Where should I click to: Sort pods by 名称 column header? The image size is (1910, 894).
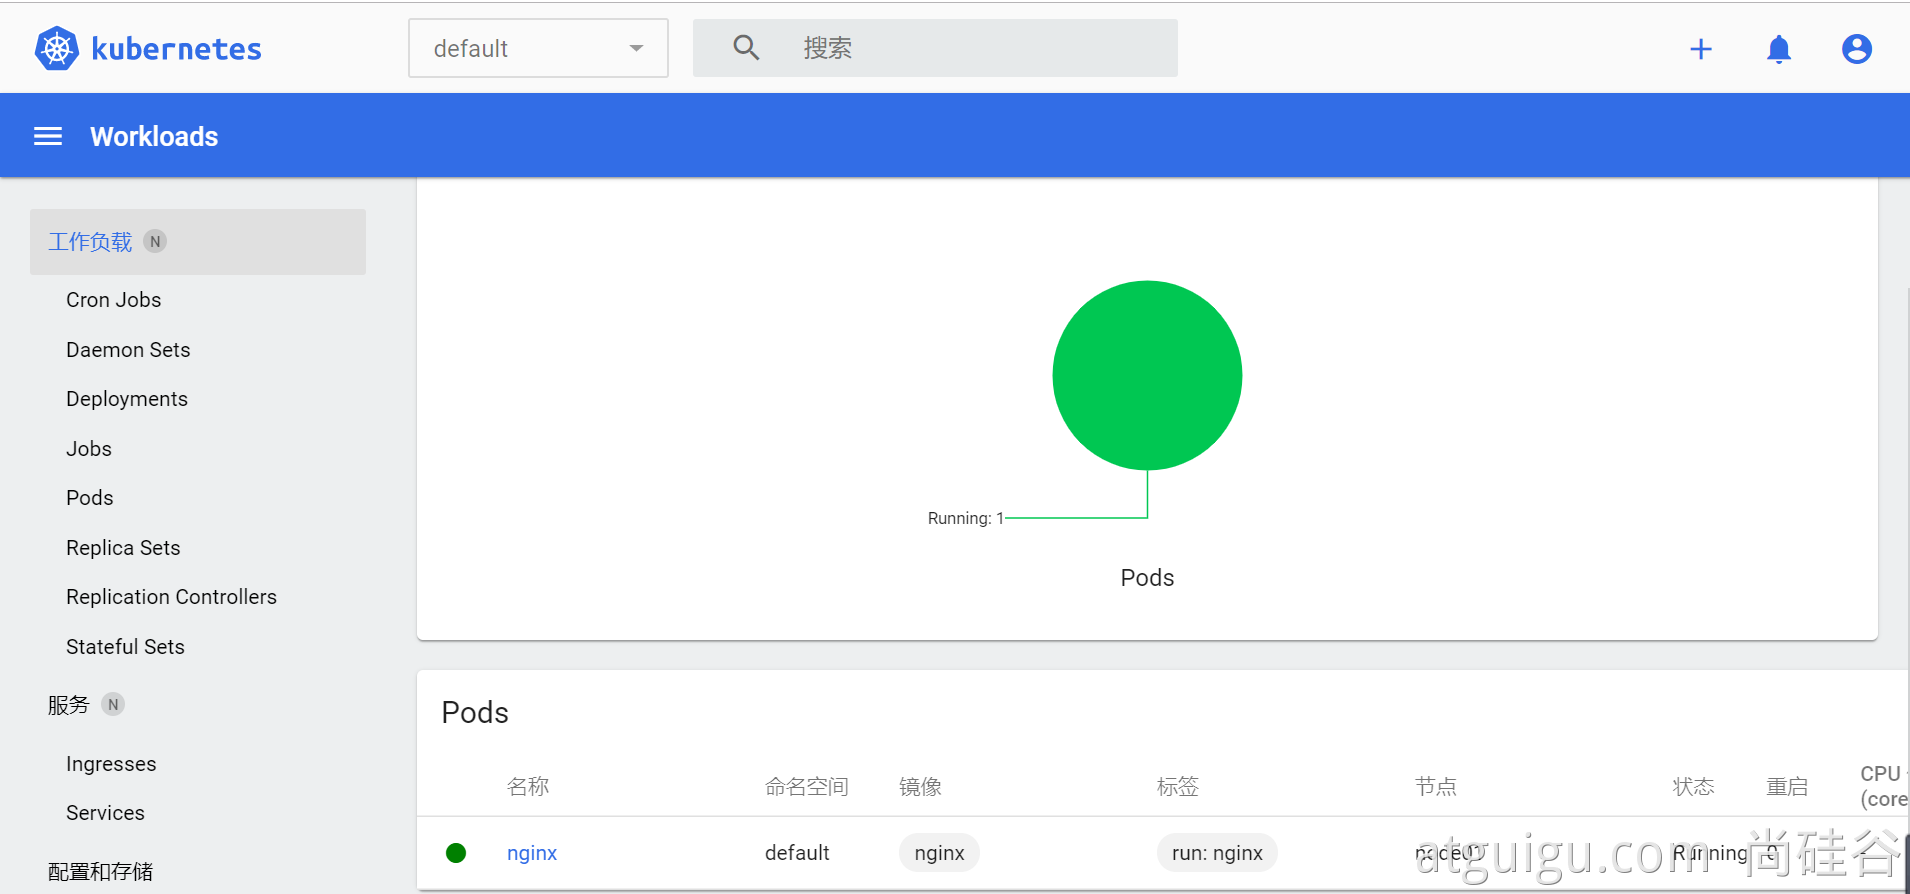point(528,787)
